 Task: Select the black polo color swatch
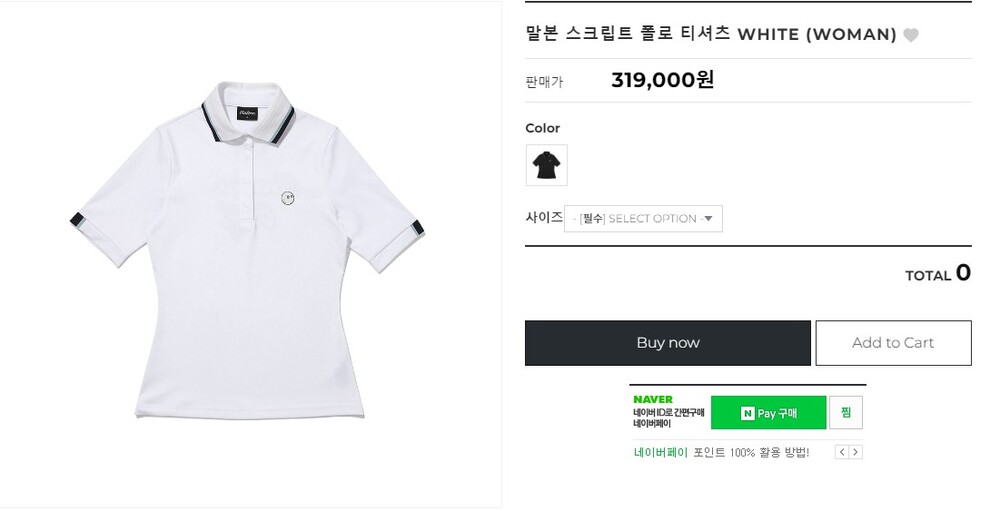(x=546, y=165)
